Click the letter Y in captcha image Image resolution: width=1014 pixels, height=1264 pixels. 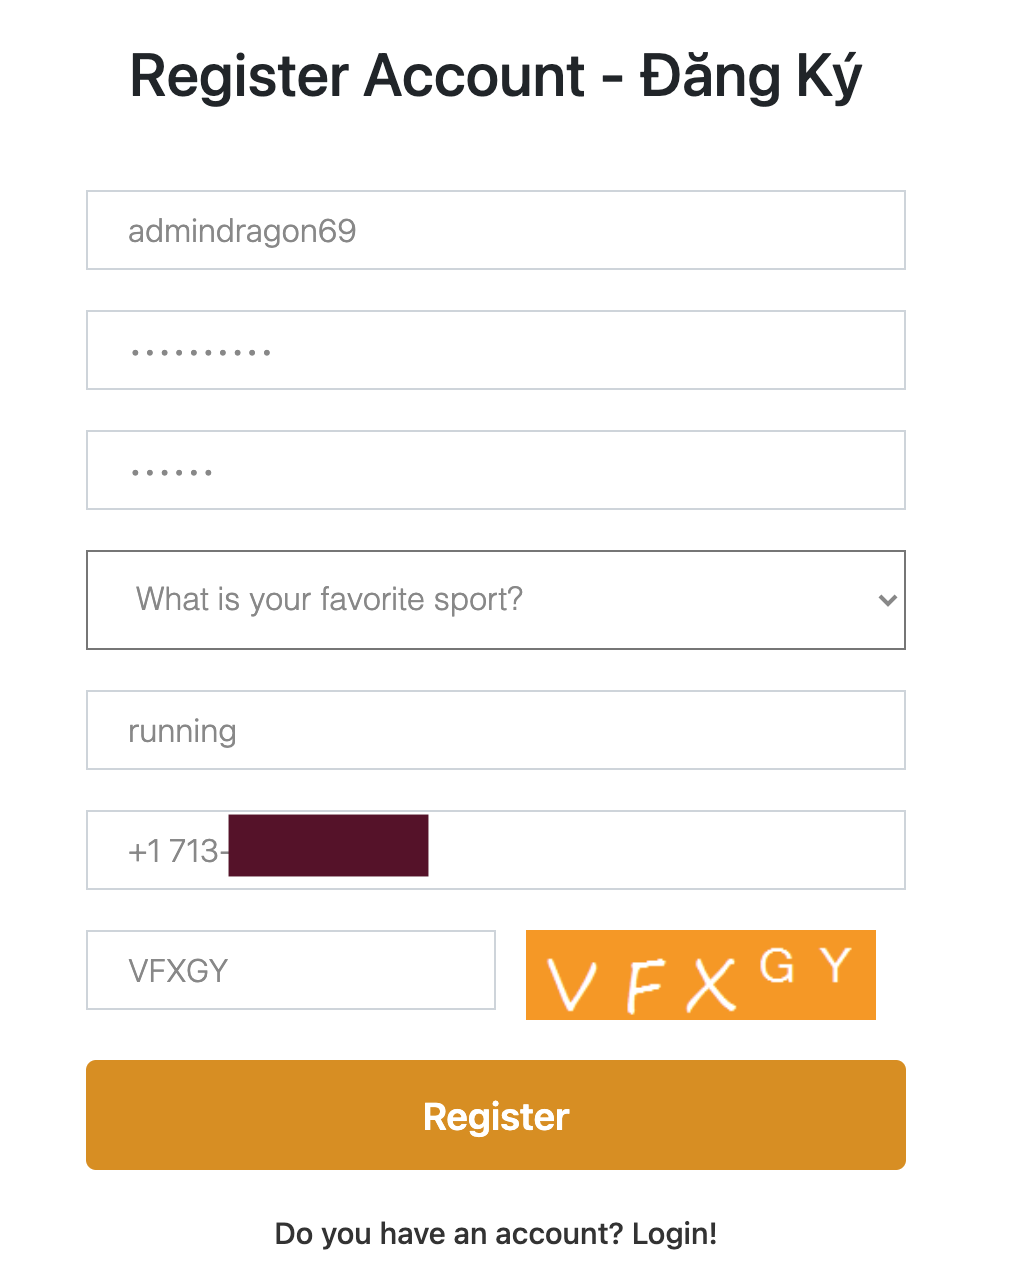[836, 965]
